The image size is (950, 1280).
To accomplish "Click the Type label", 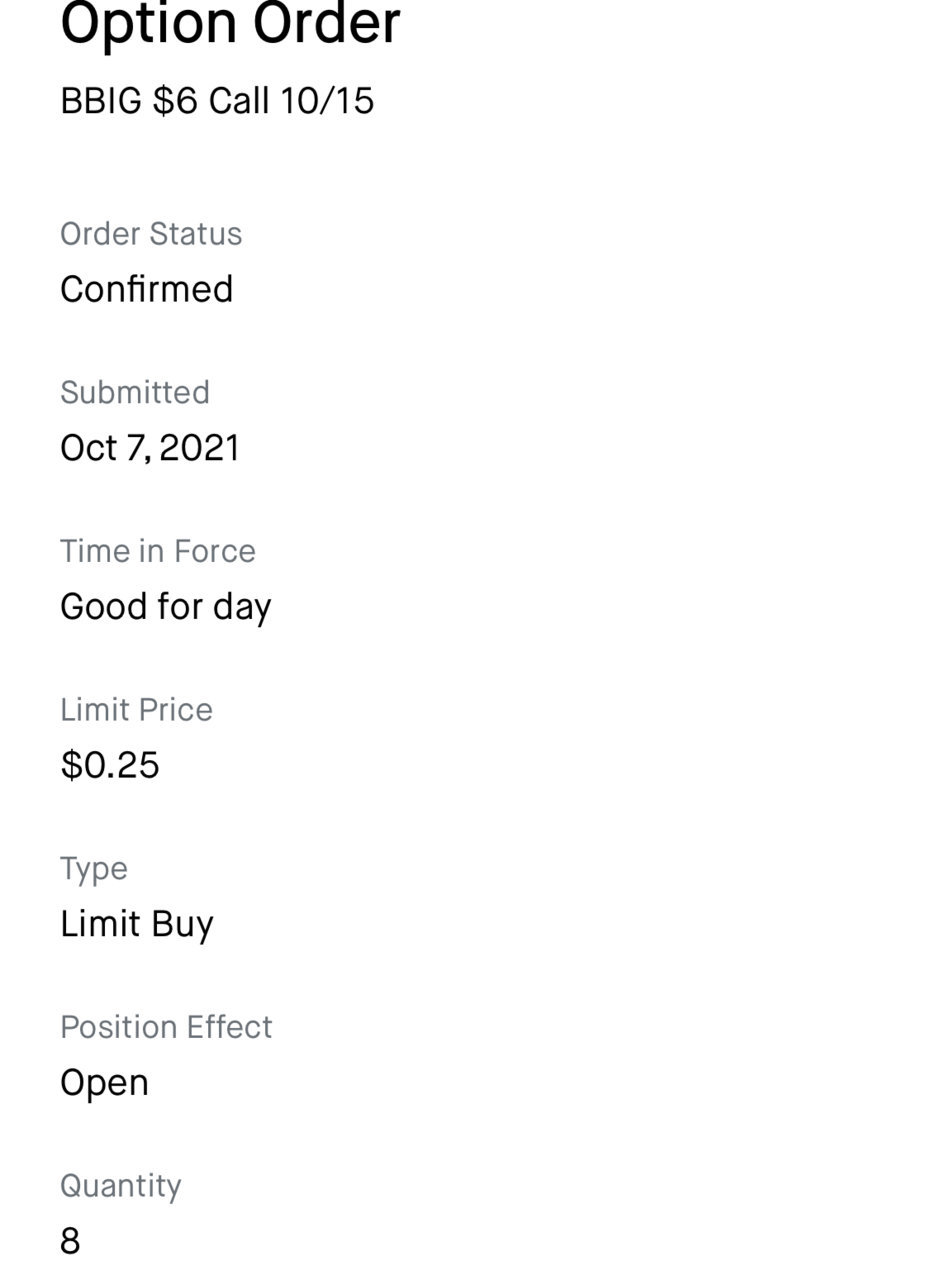I will pyautogui.click(x=94, y=869).
